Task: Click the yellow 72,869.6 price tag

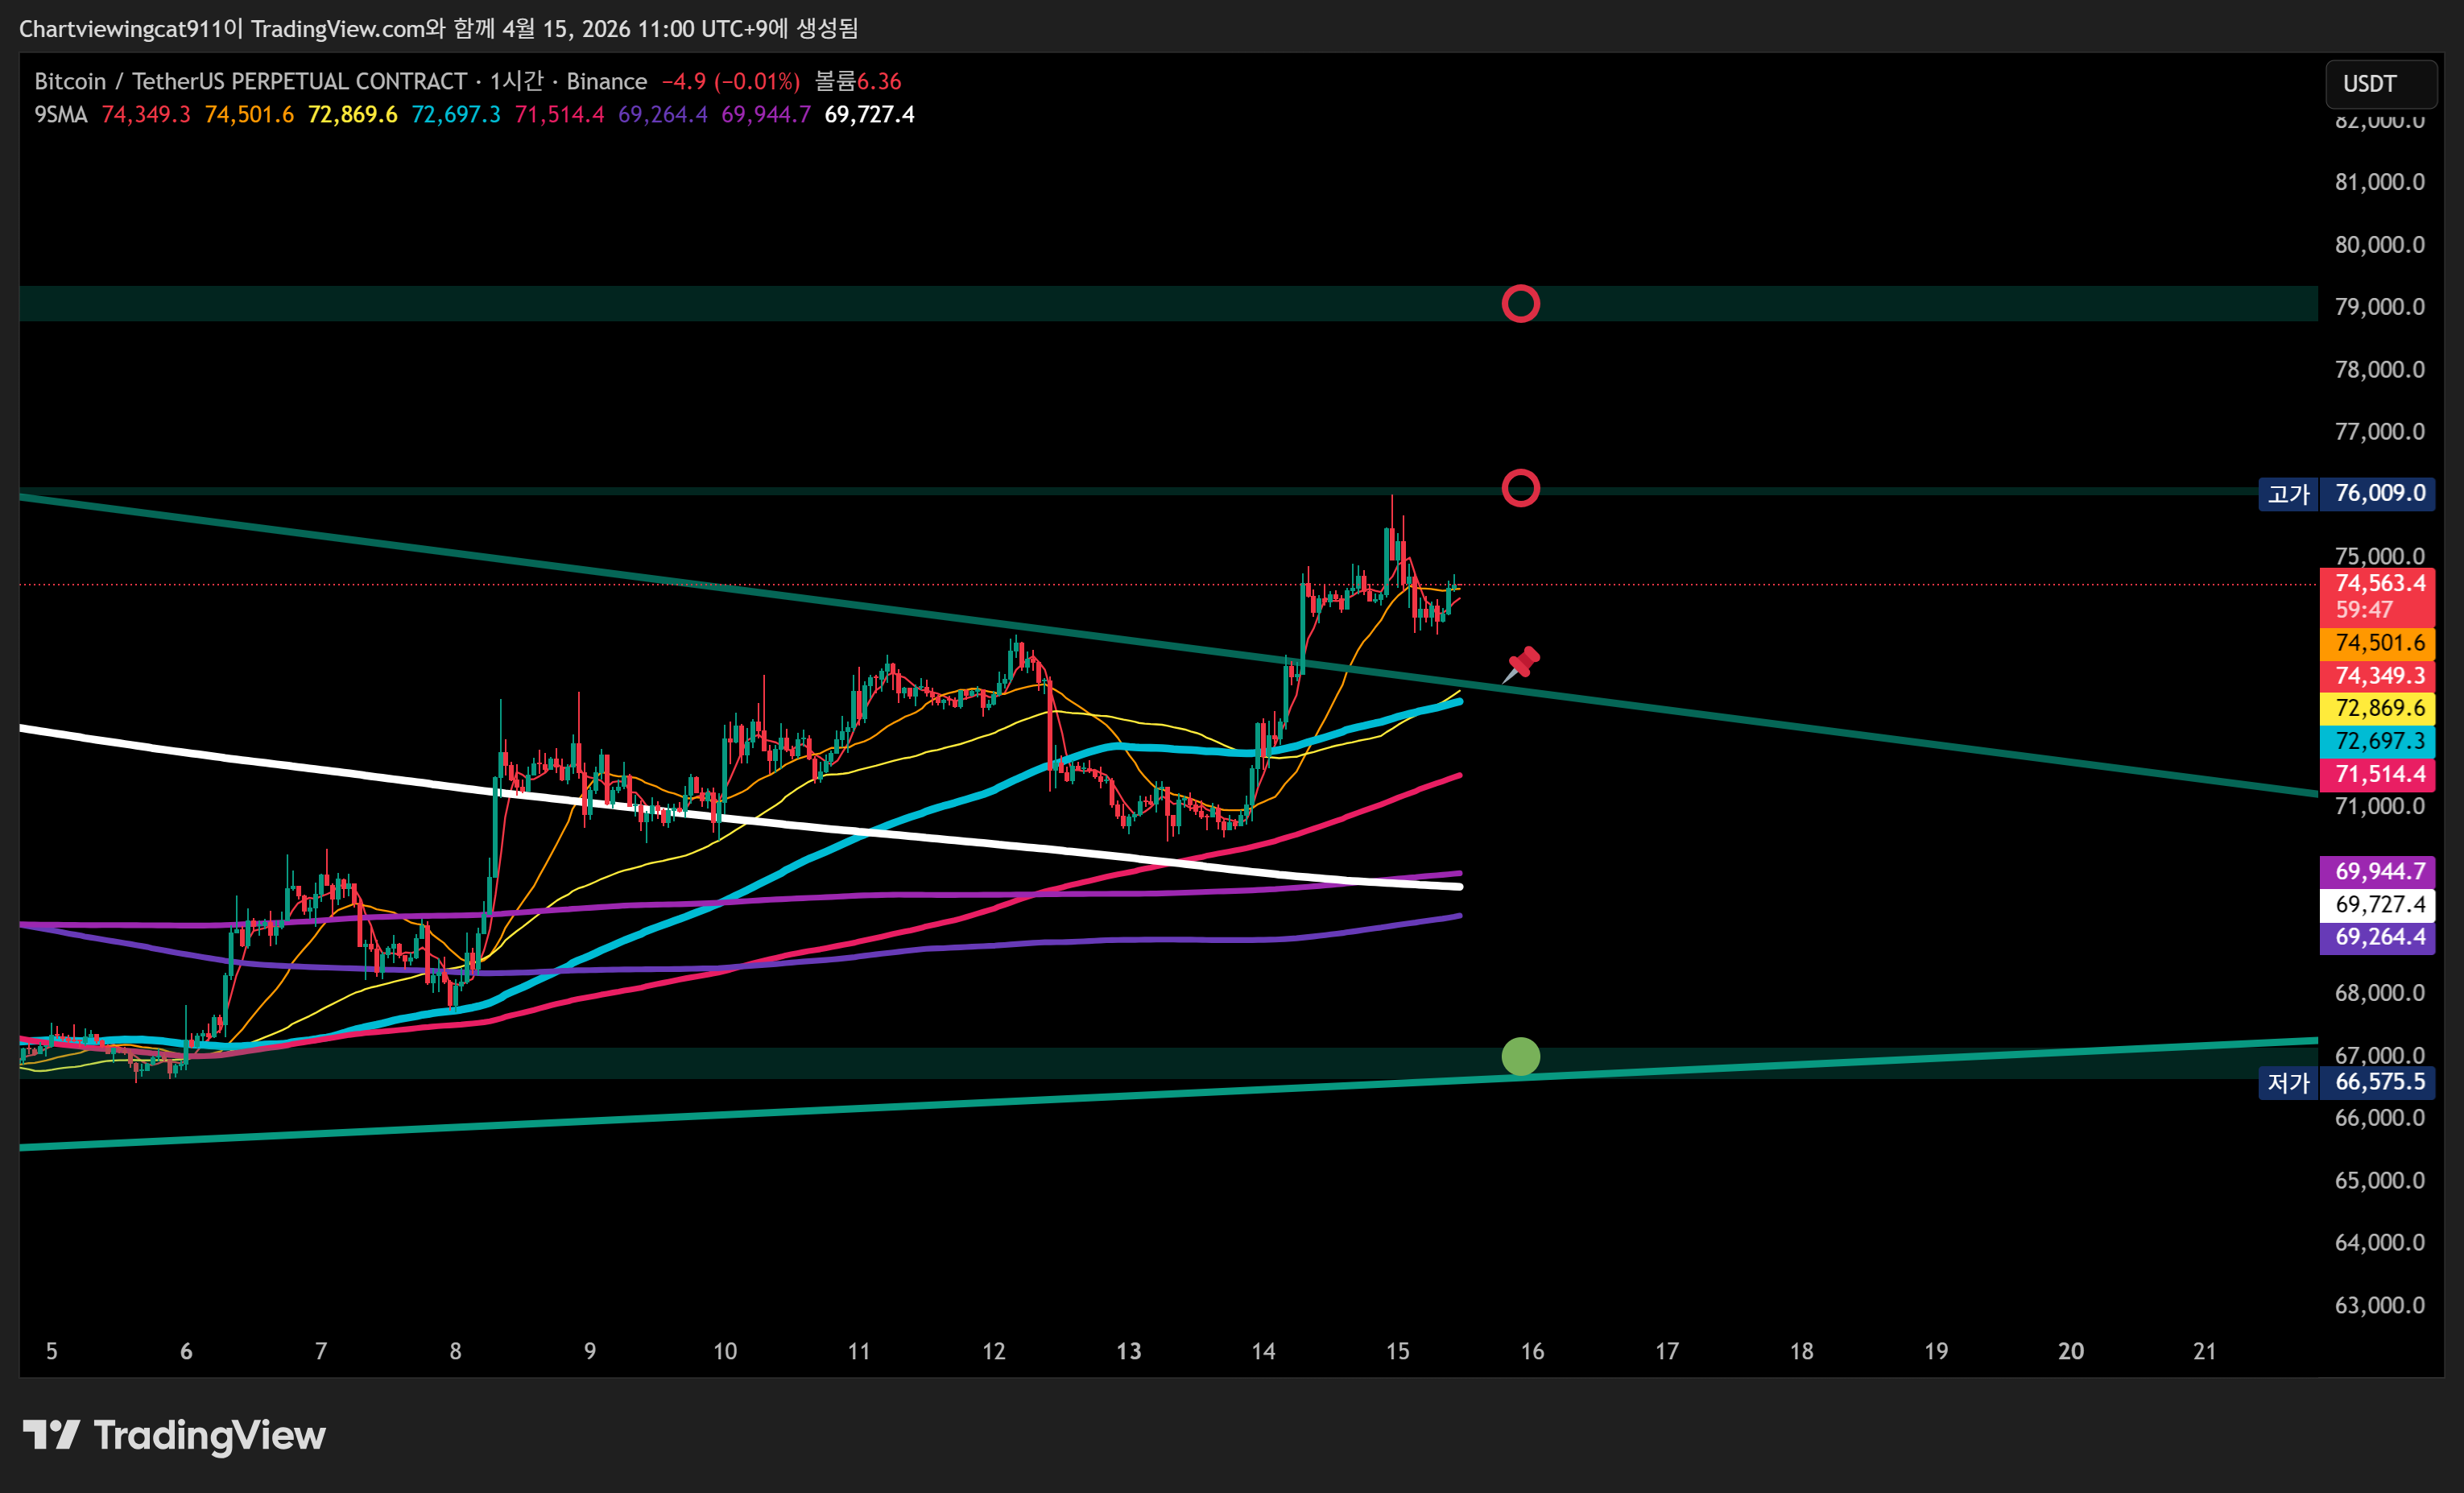Action: [x=2377, y=708]
